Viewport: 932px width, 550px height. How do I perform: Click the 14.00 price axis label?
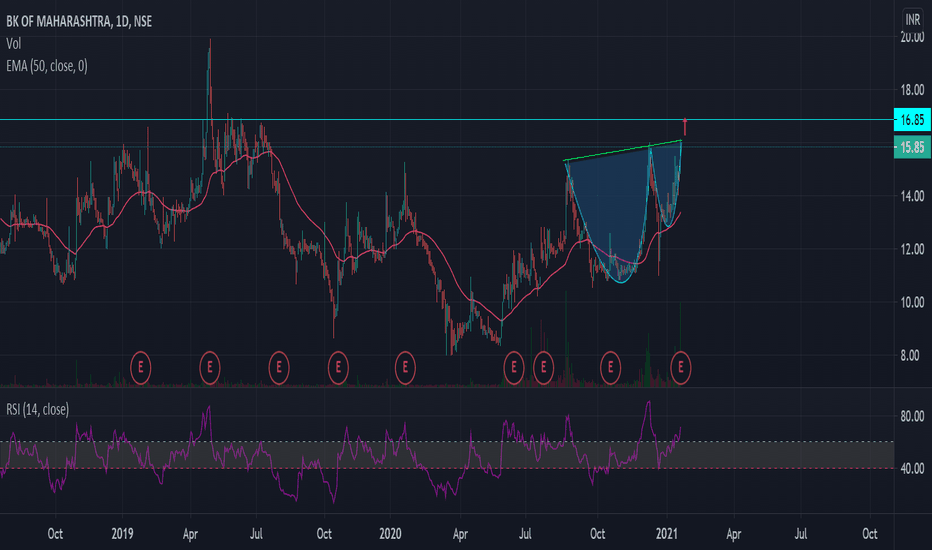point(912,196)
